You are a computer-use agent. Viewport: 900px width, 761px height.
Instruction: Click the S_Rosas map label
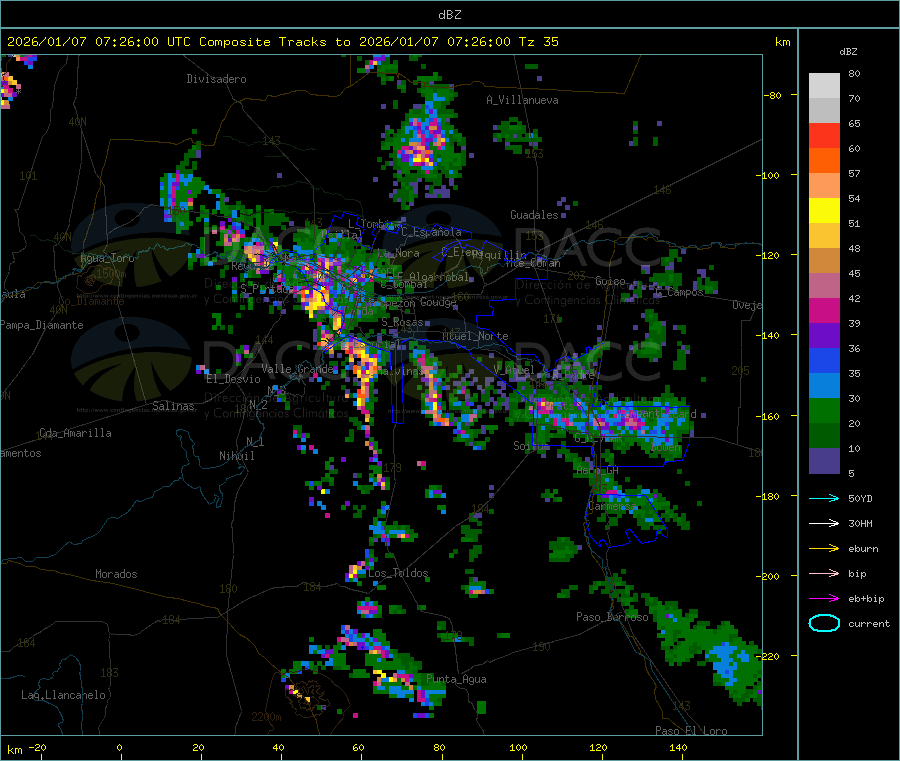pyautogui.click(x=402, y=322)
